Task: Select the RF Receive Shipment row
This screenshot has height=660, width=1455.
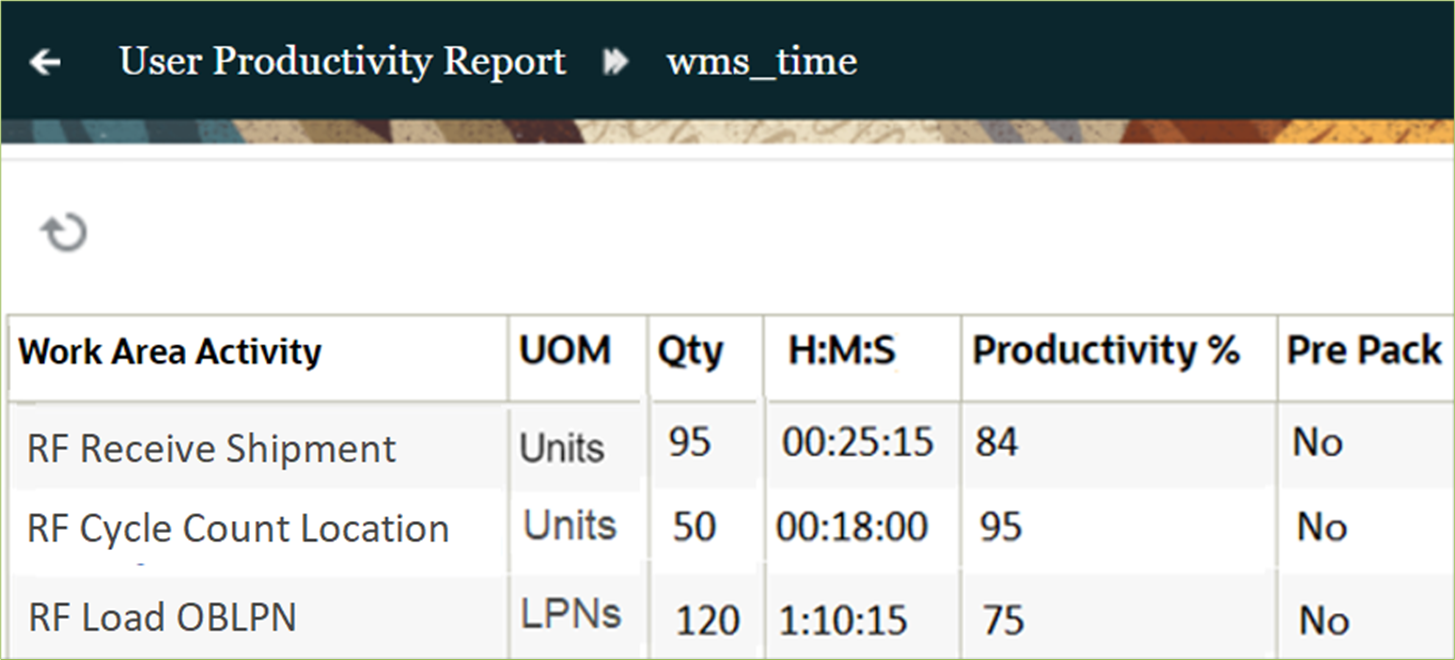Action: tap(210, 447)
